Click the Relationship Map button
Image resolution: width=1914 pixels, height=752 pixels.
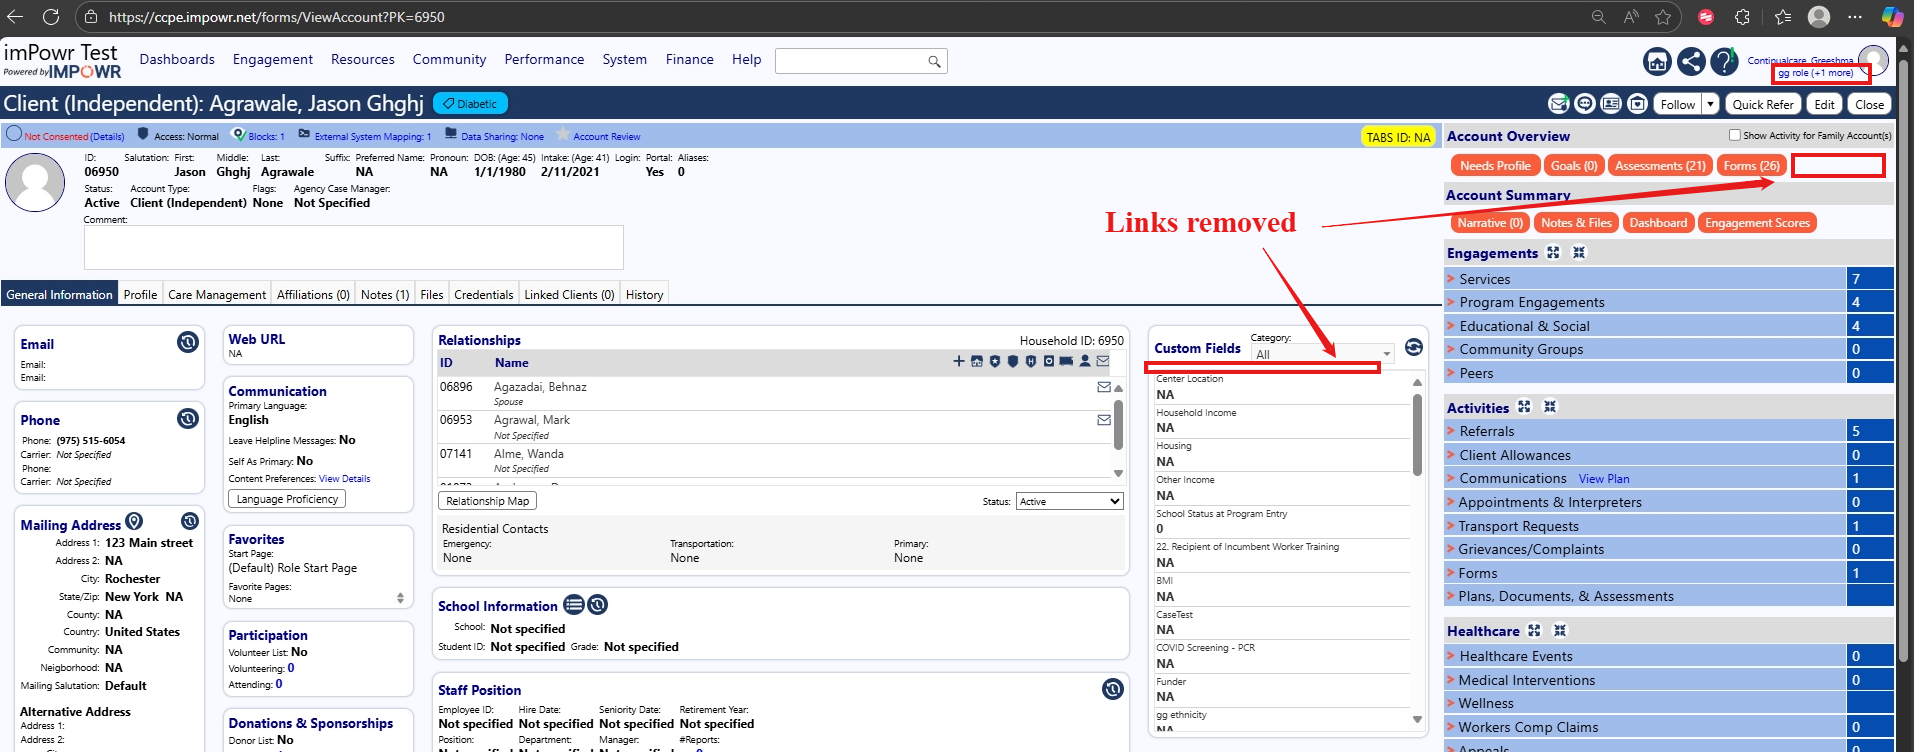click(x=488, y=501)
